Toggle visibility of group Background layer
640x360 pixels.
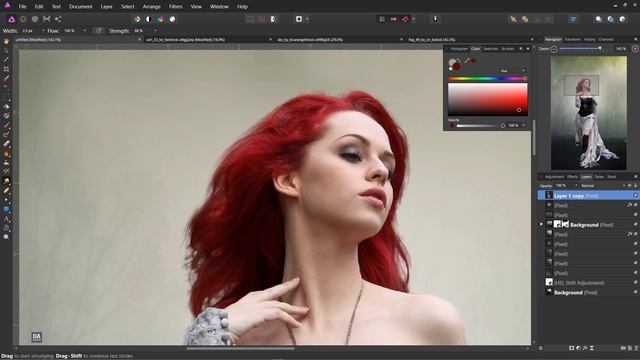click(x=635, y=224)
